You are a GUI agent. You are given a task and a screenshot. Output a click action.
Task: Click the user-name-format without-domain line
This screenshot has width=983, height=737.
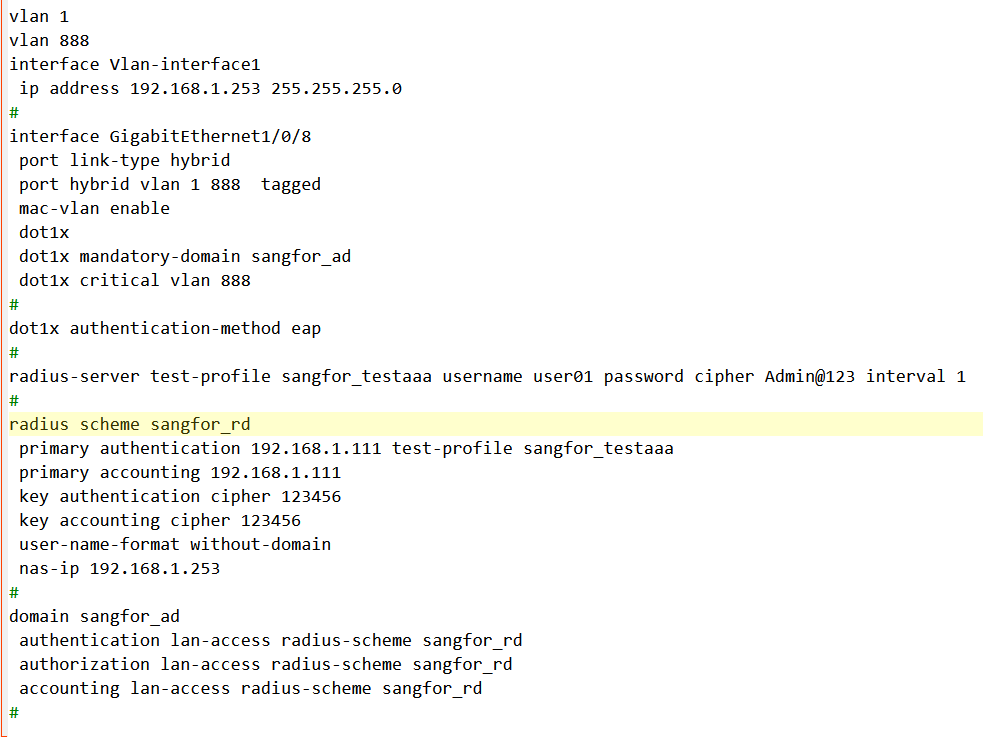pos(175,544)
